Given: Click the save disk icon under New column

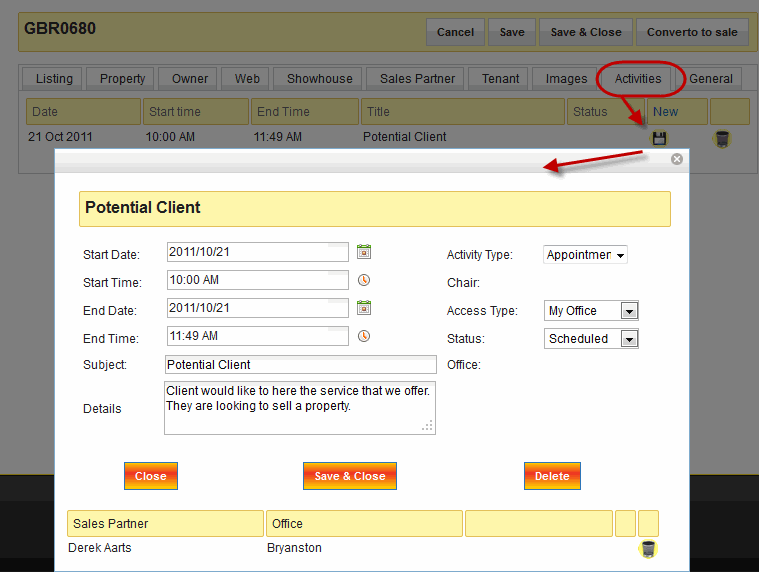Looking at the screenshot, I should tap(659, 138).
